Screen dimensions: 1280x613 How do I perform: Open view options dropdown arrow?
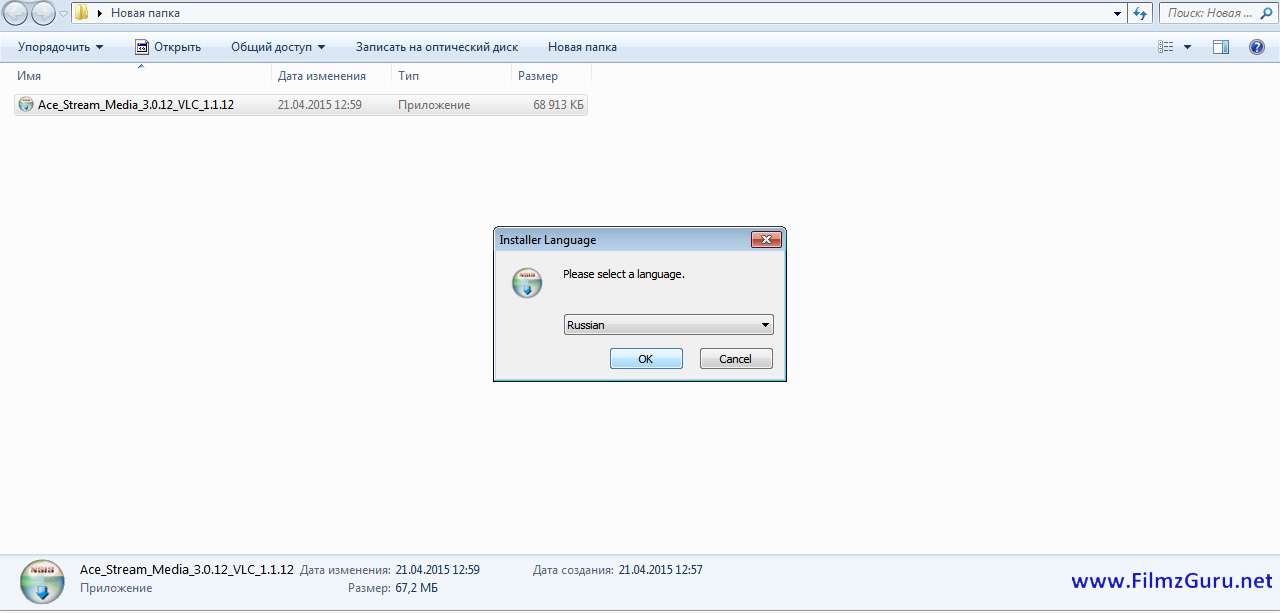tap(1188, 47)
